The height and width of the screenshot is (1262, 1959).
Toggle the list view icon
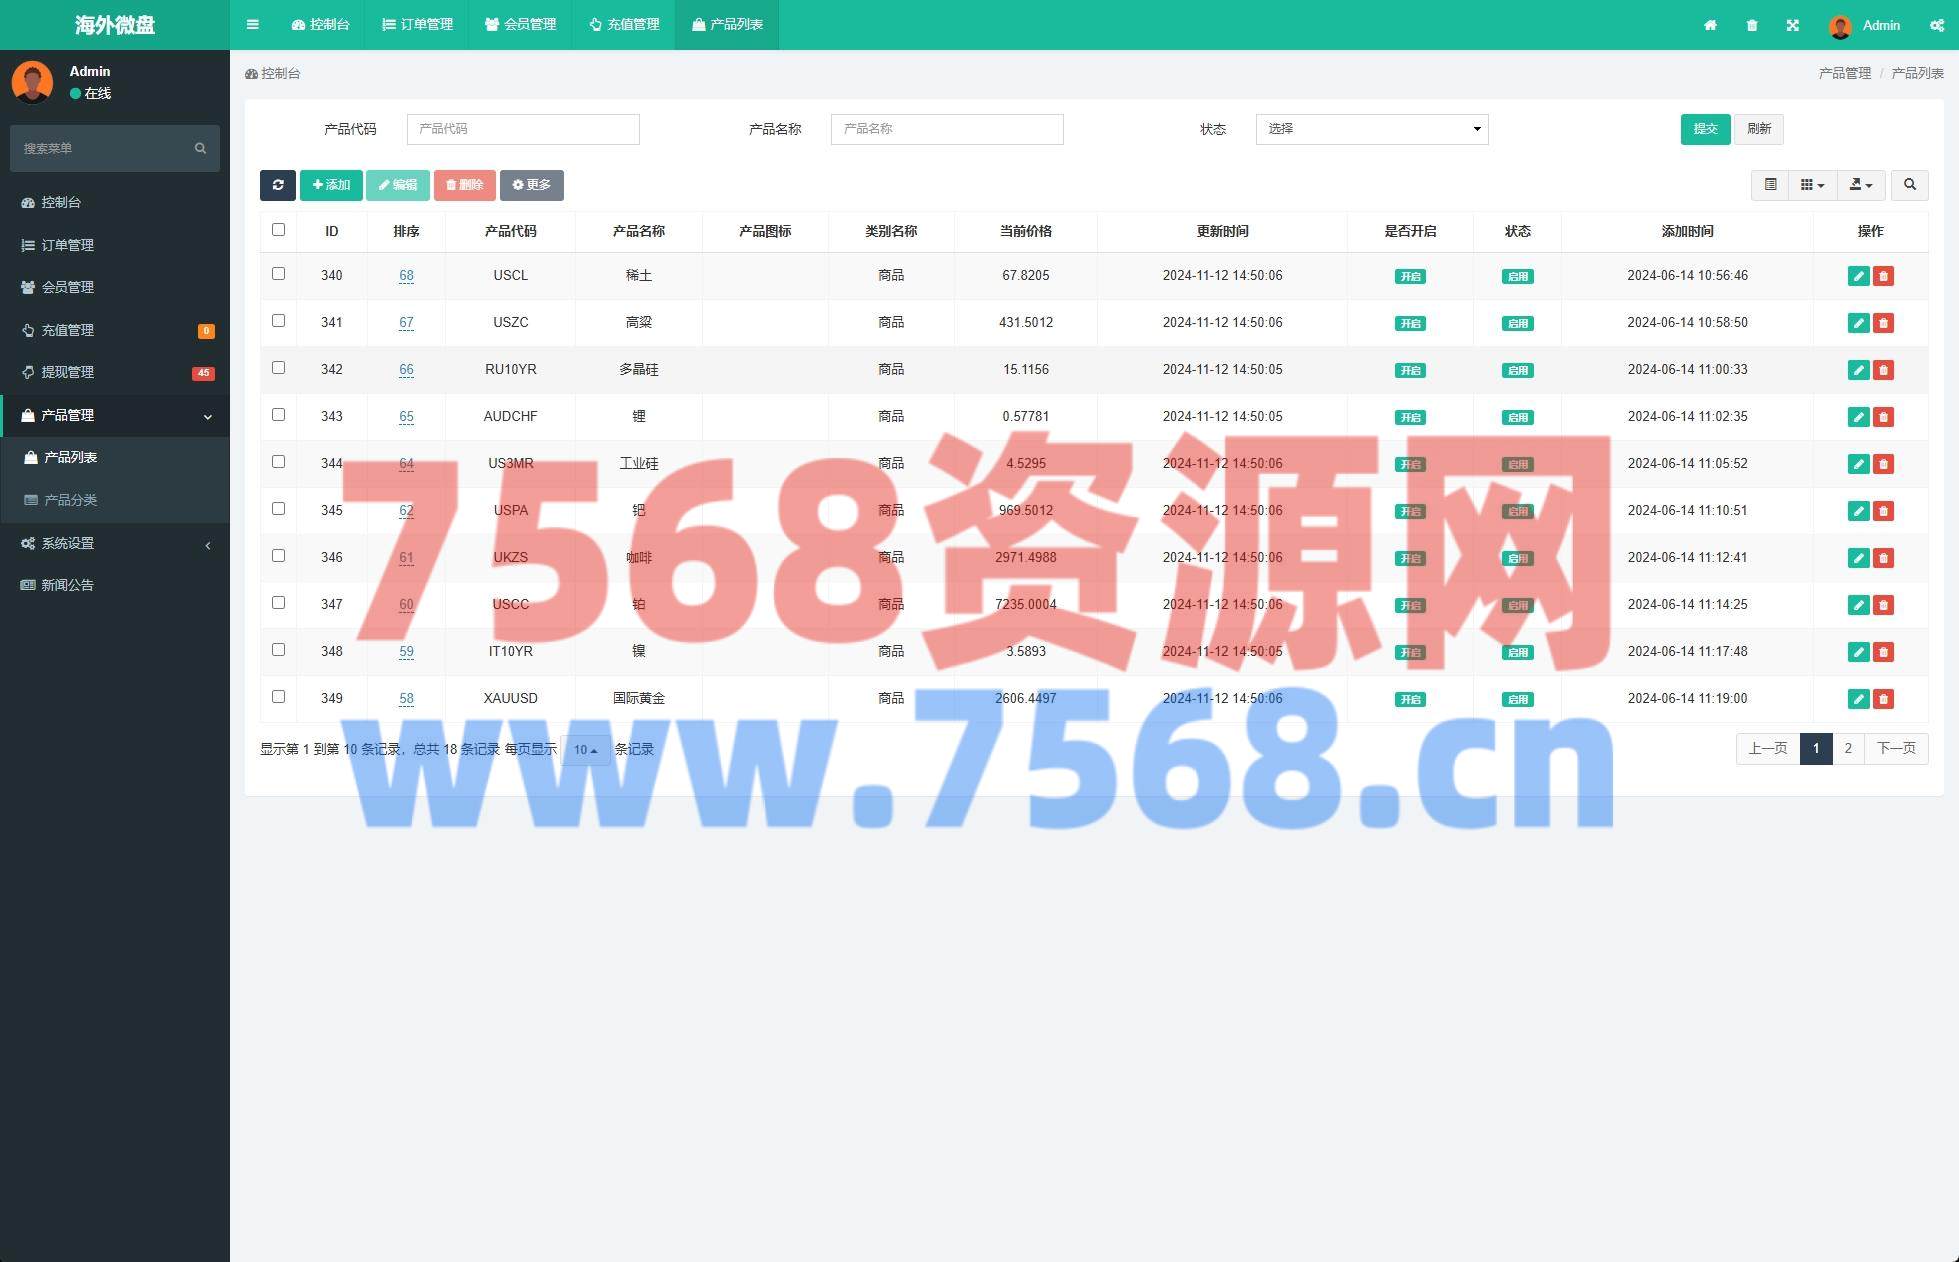(x=1770, y=185)
